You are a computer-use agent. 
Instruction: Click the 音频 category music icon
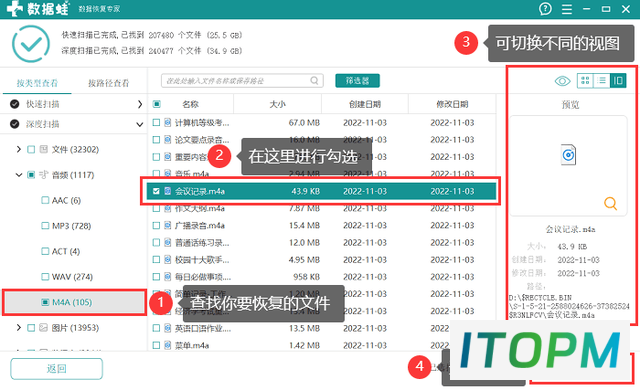pos(44,175)
